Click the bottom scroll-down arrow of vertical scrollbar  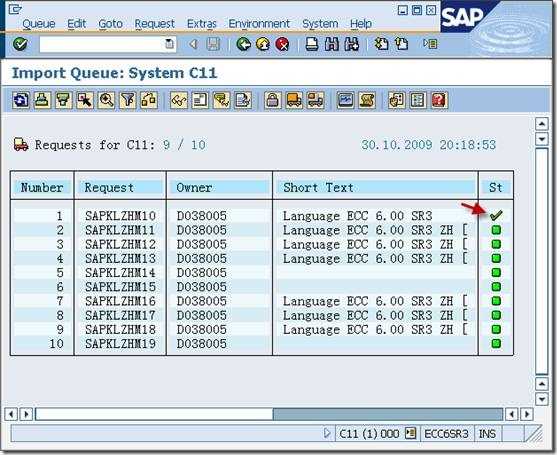[x=541, y=399]
